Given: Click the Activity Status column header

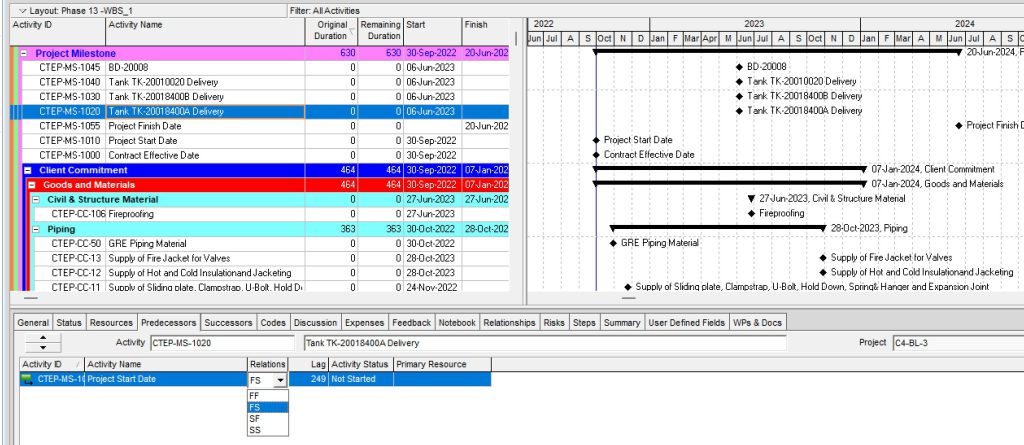Looking at the screenshot, I should 361,364.
